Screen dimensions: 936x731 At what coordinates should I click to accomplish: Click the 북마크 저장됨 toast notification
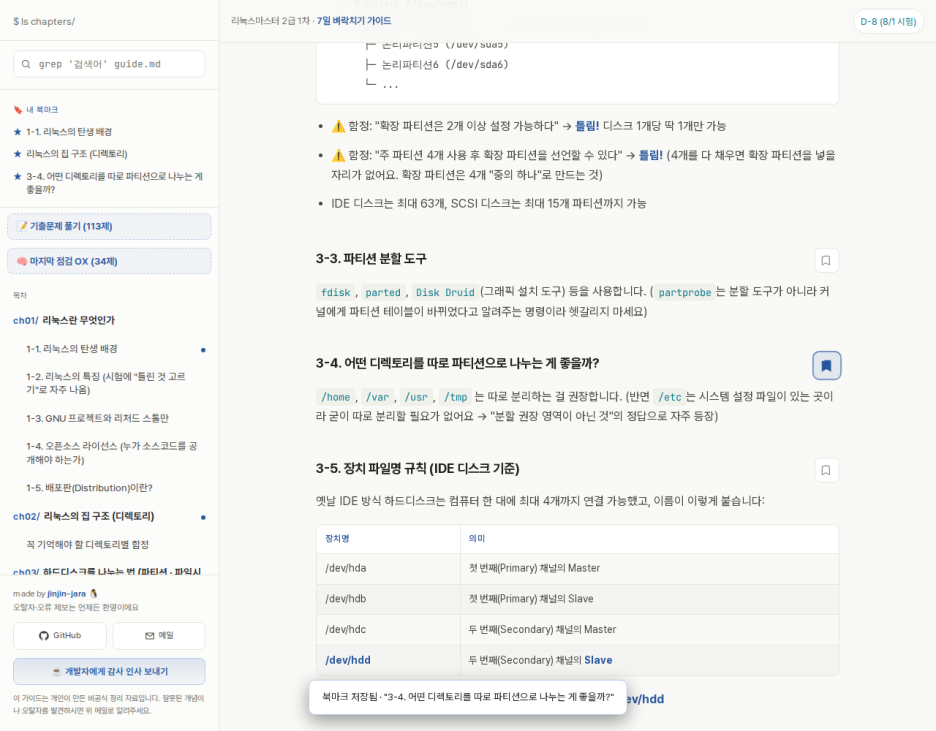point(467,696)
